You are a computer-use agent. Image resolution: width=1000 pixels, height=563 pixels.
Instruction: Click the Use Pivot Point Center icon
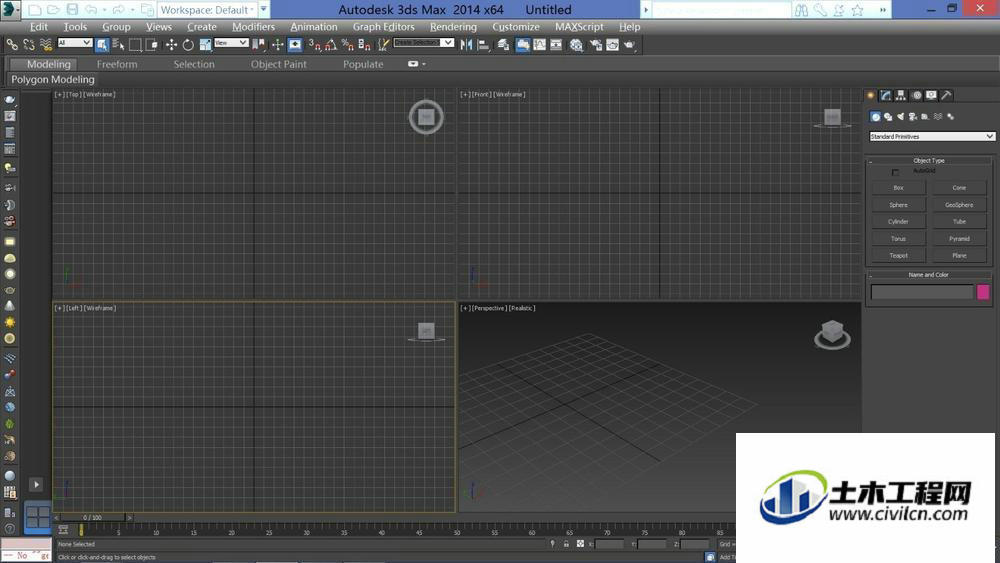click(x=258, y=45)
